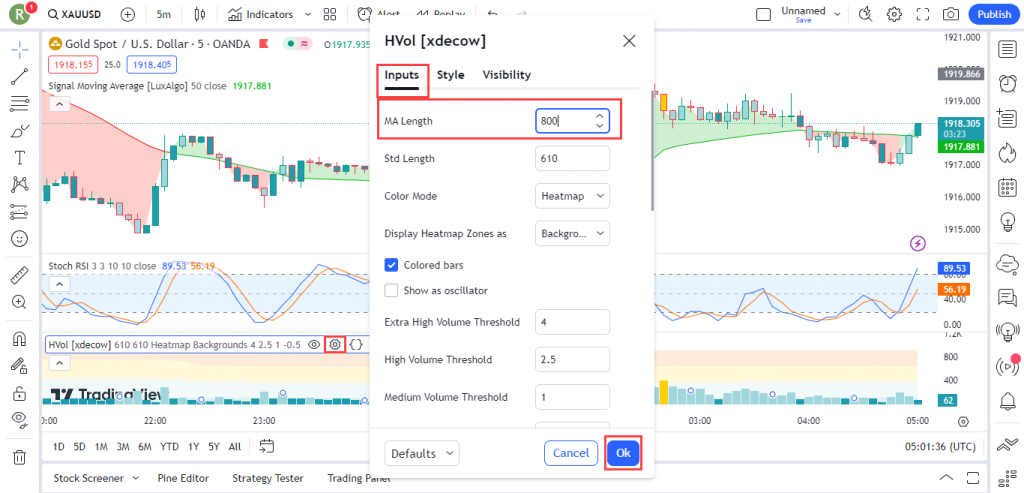Select the YTD time range
Image resolution: width=1024 pixels, height=493 pixels.
169,447
